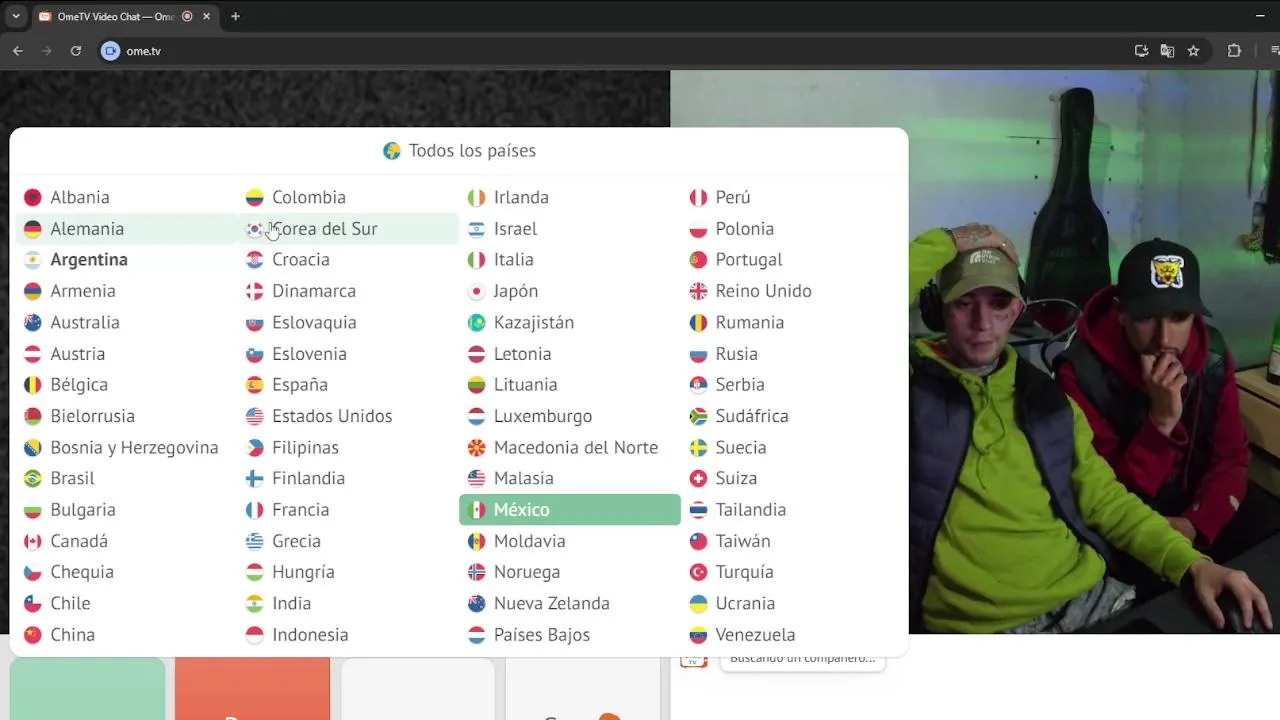Viewport: 1280px width, 720px height.
Task: Select China as country
Action: coord(126,635)
